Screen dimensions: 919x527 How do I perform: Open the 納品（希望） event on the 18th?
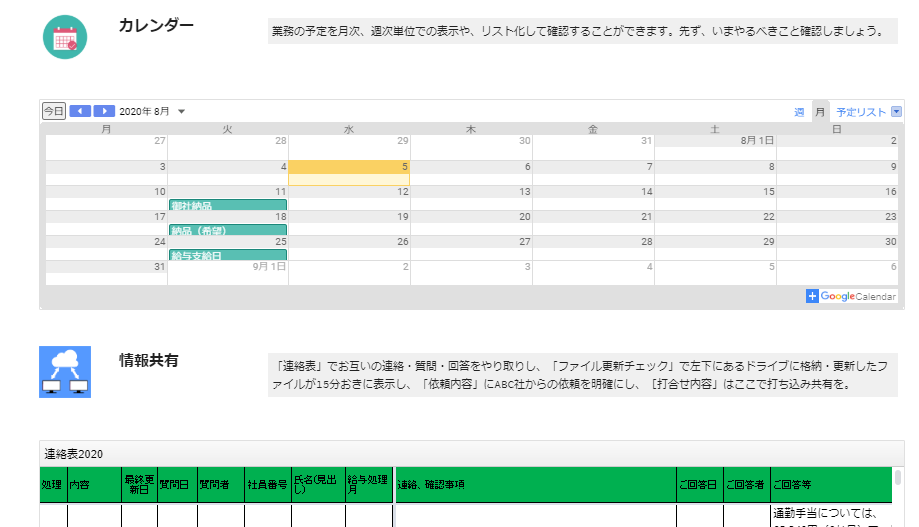coord(227,231)
